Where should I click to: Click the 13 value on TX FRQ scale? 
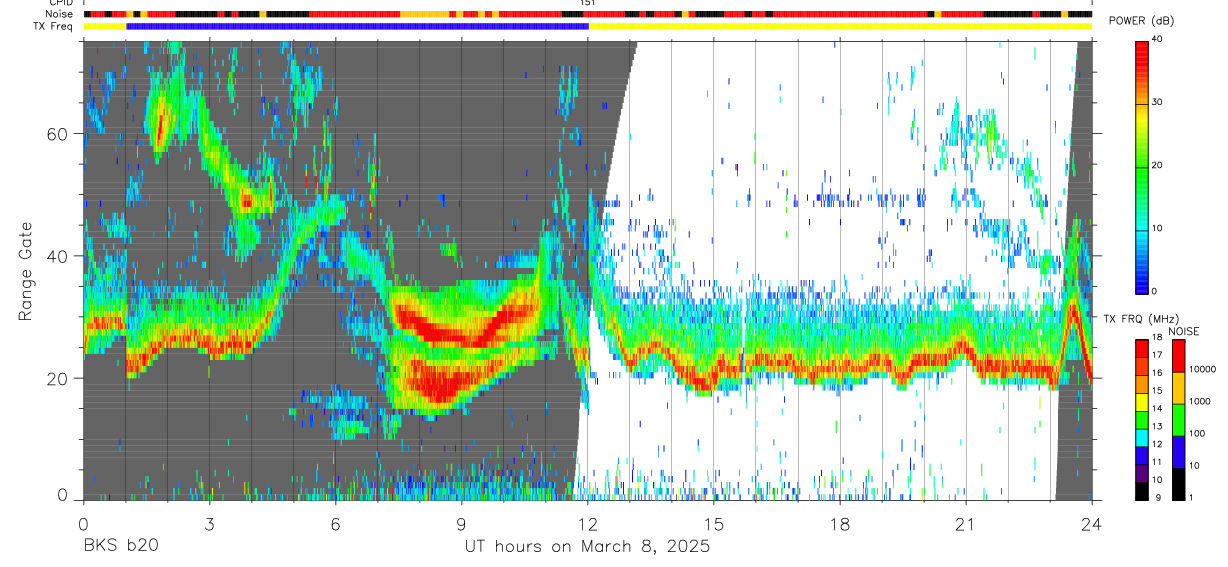pyautogui.click(x=1158, y=428)
